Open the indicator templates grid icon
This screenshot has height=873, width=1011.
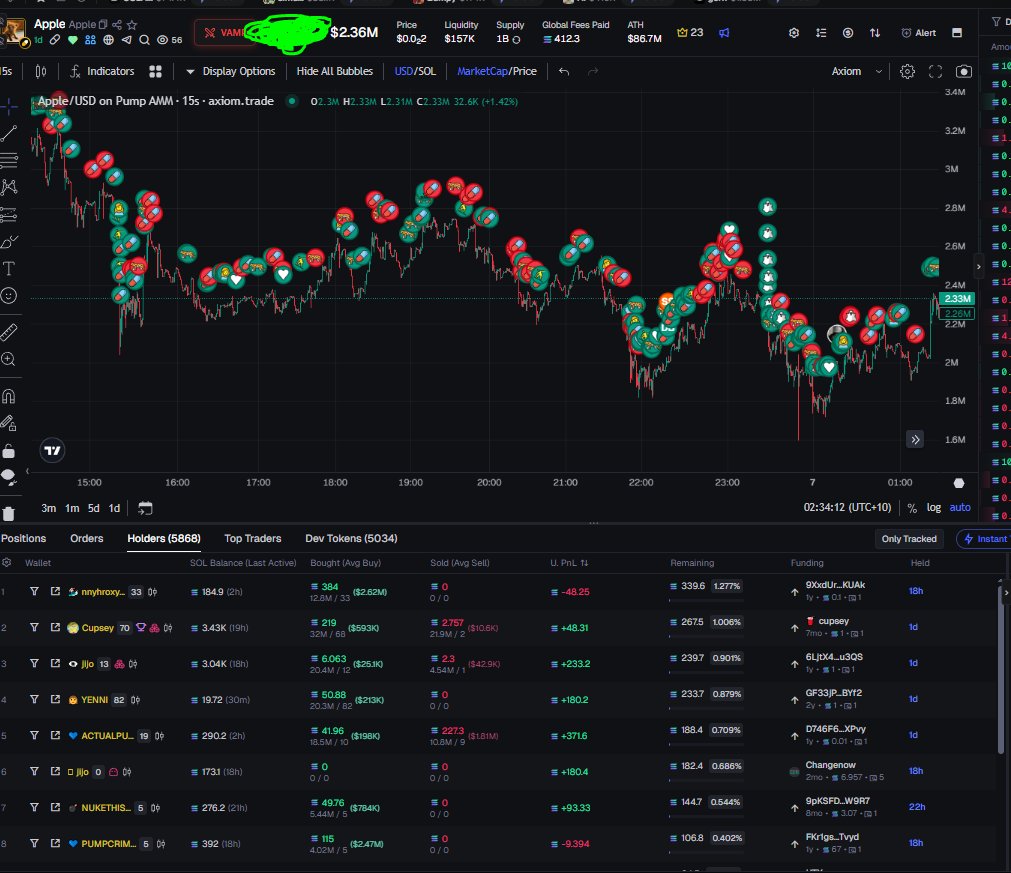155,72
